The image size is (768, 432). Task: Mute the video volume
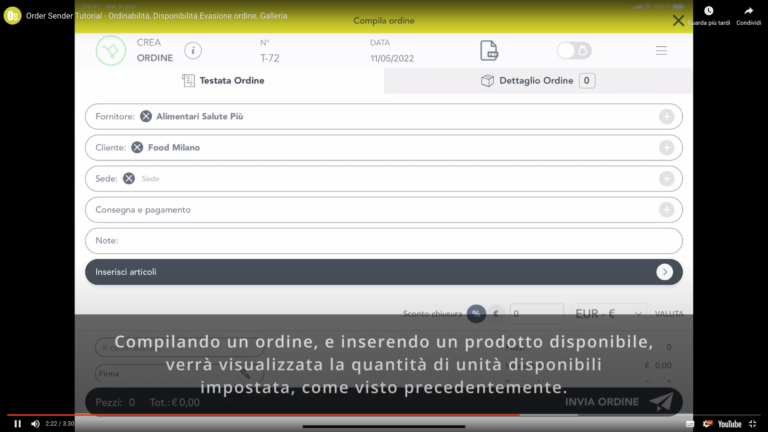click(35, 424)
